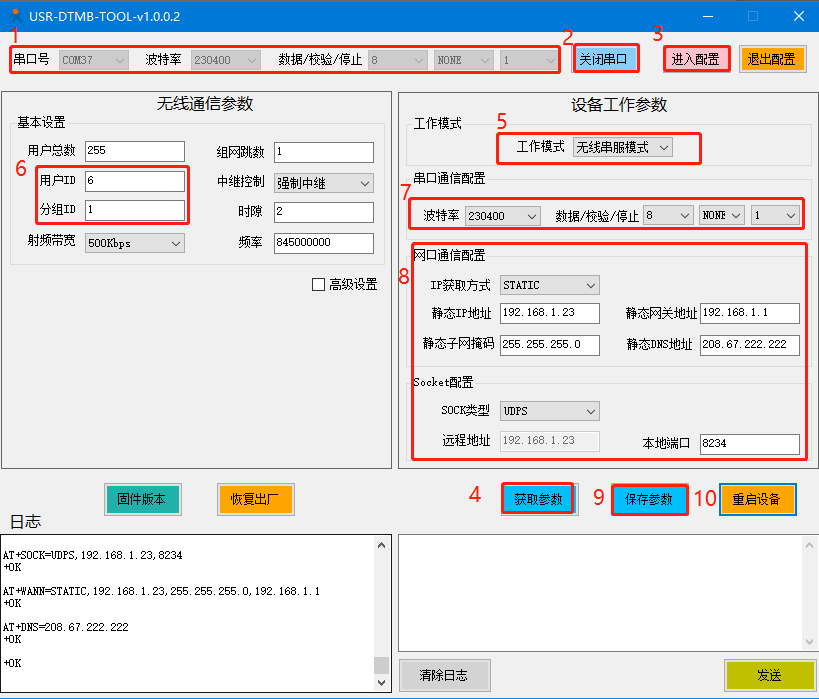
Task: Click 获取参数 to read parameters
Action: click(538, 499)
